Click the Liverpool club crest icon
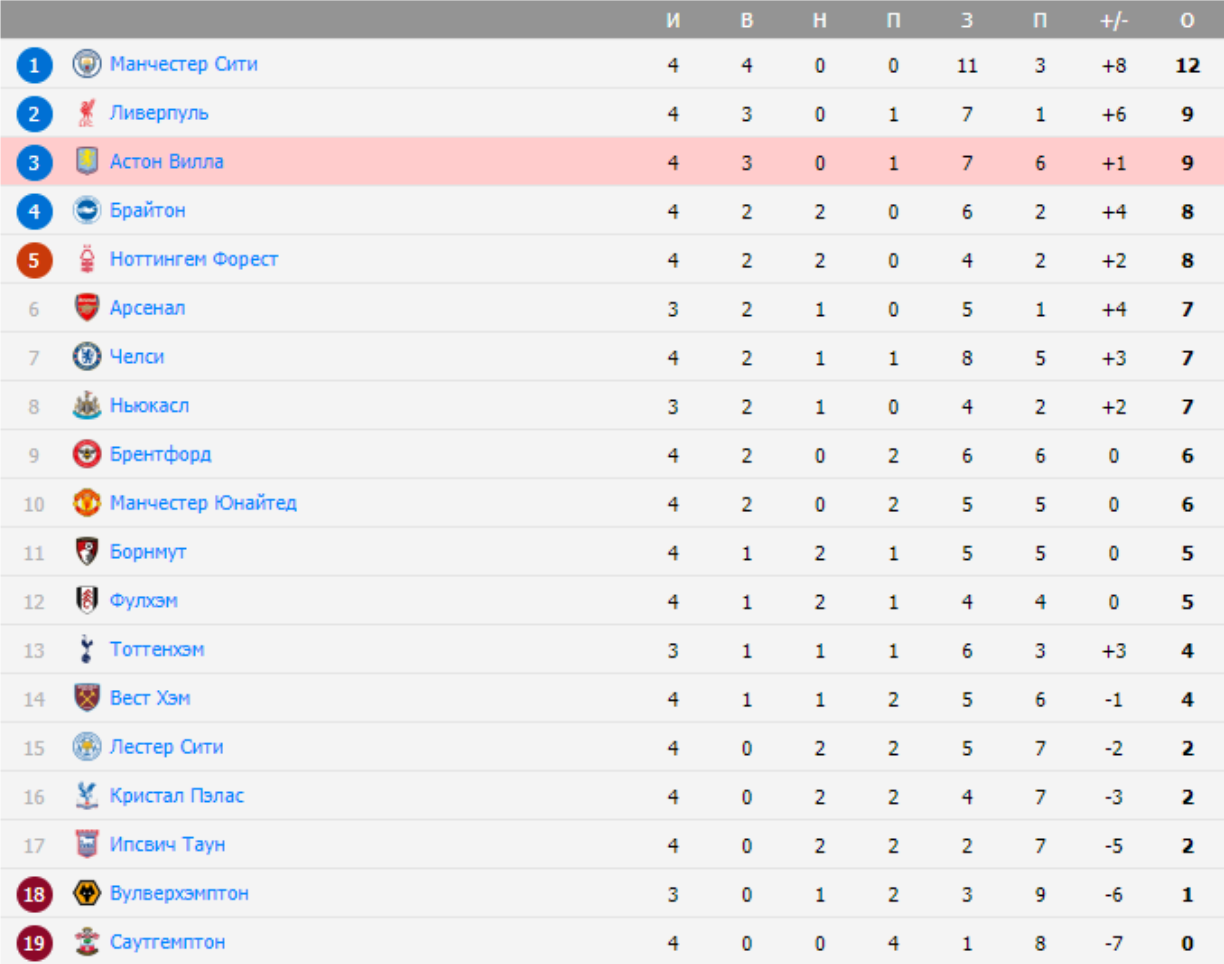This screenshot has width=1224, height=964. click(x=87, y=114)
